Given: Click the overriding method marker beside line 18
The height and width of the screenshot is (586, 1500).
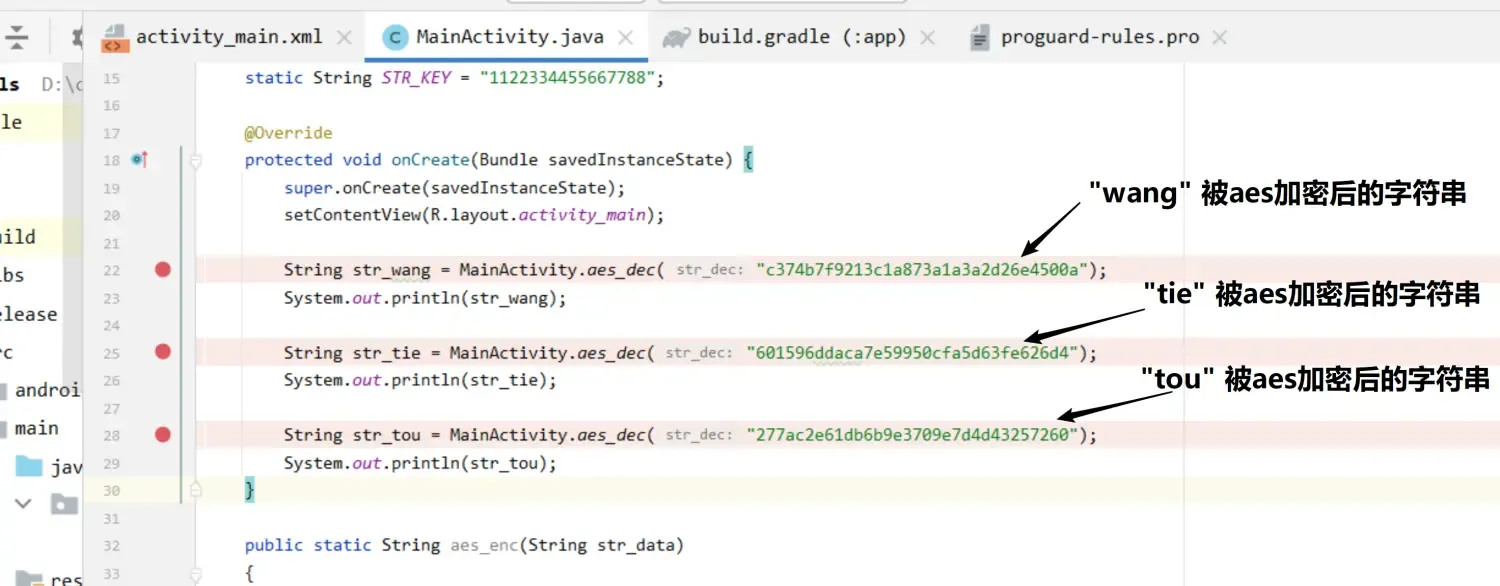Looking at the screenshot, I should [x=140, y=158].
